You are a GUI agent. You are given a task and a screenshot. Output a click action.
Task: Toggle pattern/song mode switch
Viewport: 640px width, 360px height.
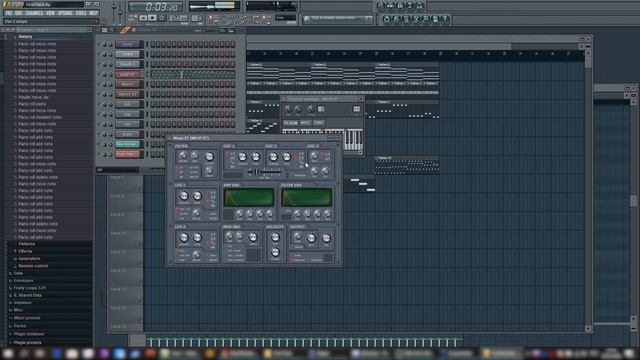133,18
